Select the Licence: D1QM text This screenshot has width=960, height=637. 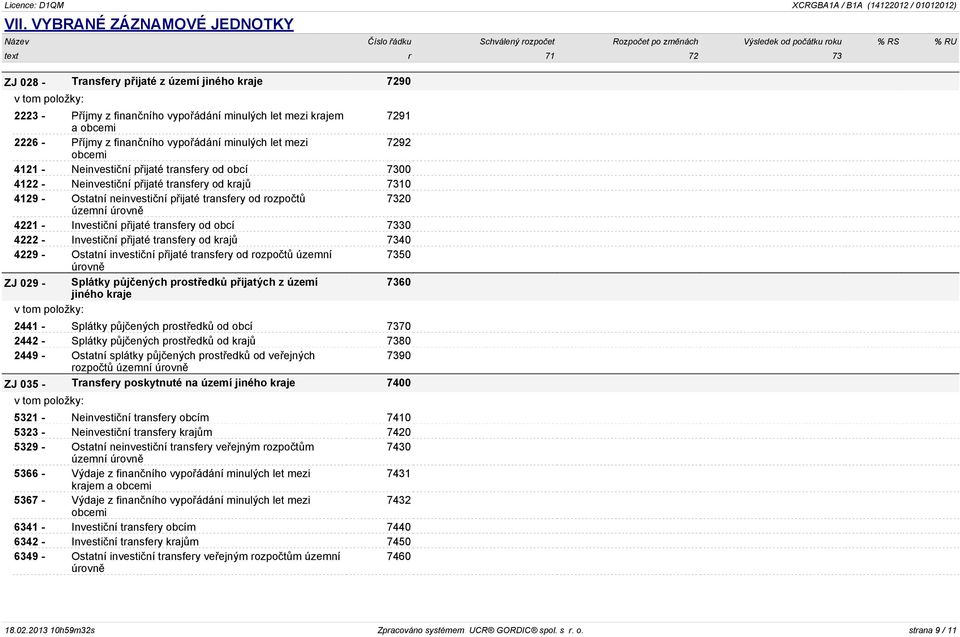click(x=34, y=5)
